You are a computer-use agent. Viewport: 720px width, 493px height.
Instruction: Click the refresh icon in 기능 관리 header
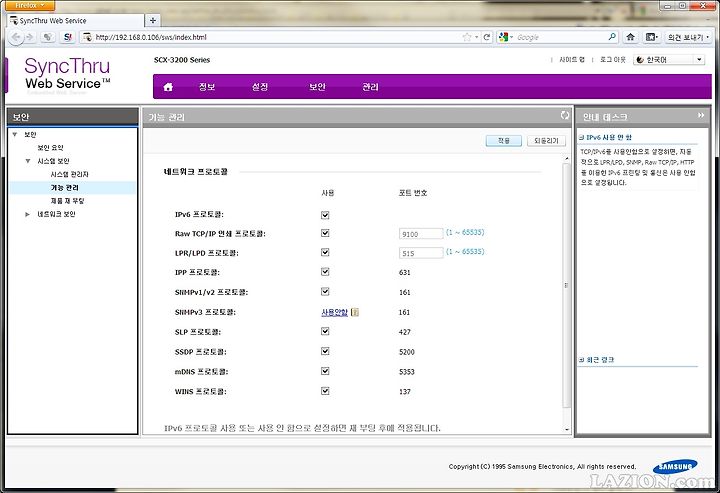(565, 115)
